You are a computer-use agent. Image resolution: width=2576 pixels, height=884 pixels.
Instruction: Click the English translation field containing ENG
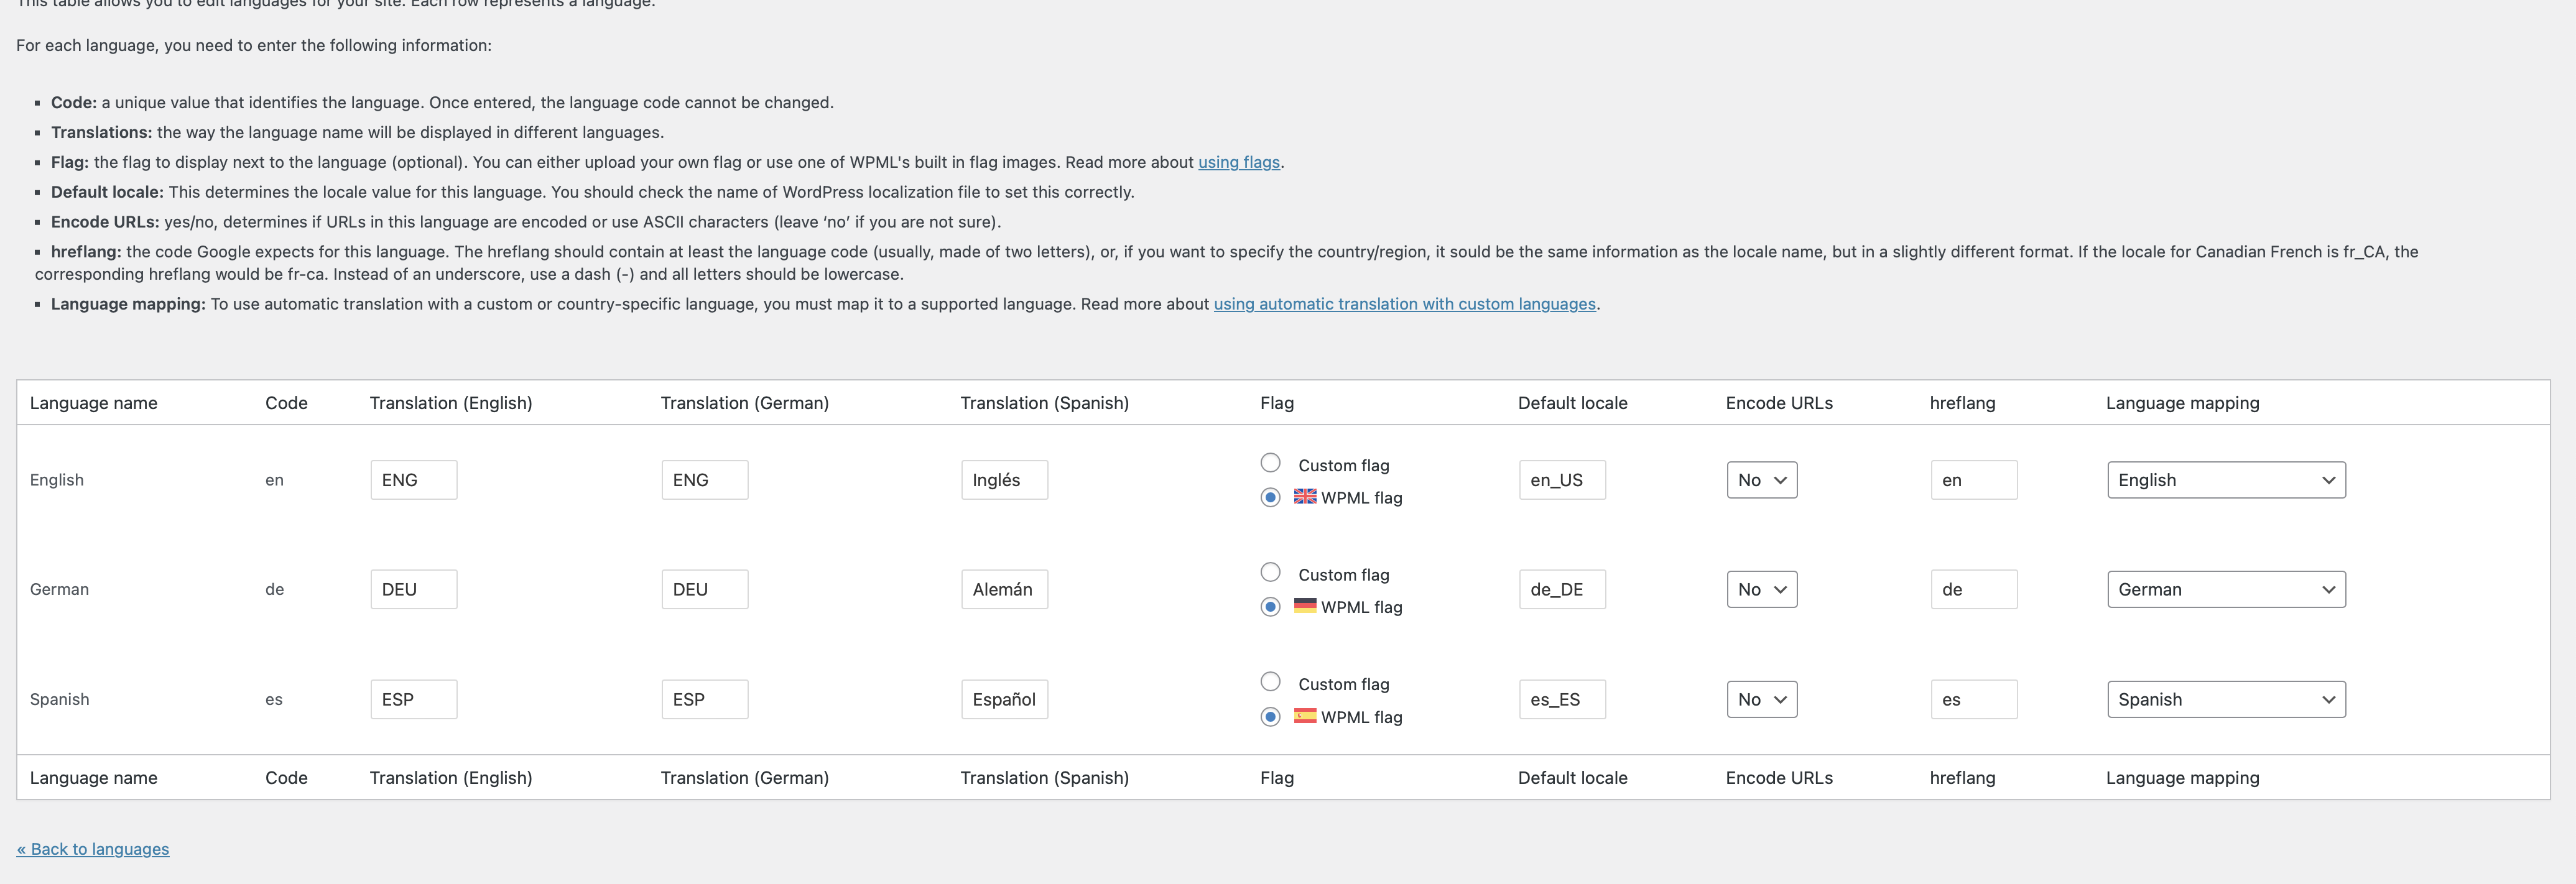(x=413, y=480)
